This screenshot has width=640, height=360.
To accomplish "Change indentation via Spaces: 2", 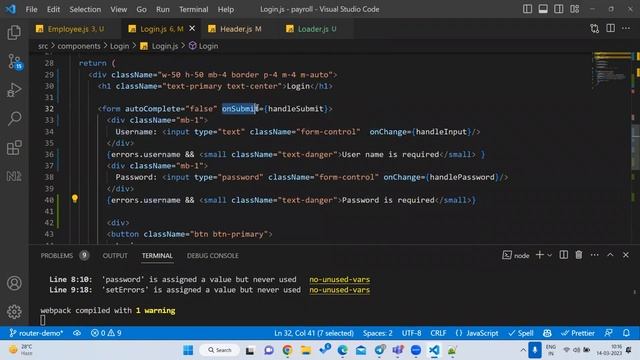I will click(378, 333).
